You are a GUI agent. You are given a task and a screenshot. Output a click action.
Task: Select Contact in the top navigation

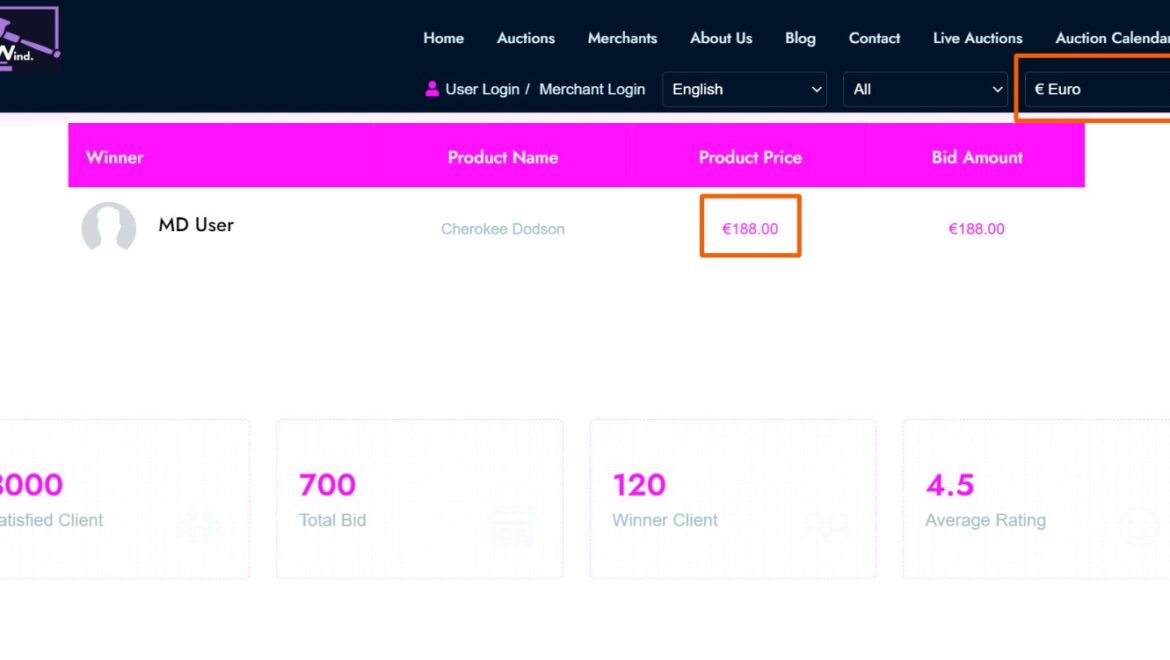click(x=874, y=38)
